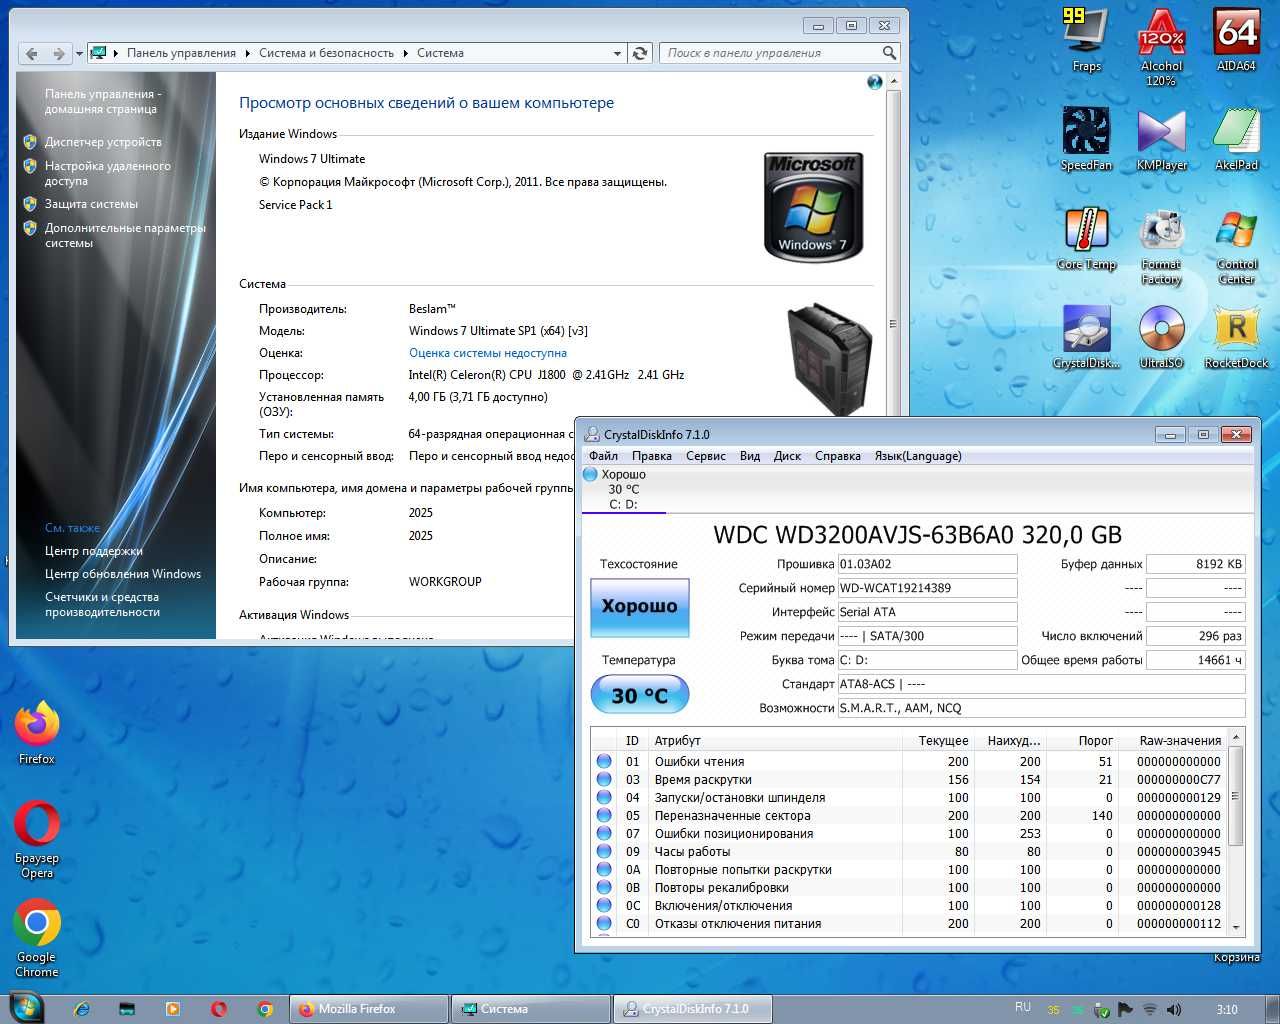
Task: Expand the arrow after 'Система и безопасность' breadcrumb
Action: [x=405, y=53]
